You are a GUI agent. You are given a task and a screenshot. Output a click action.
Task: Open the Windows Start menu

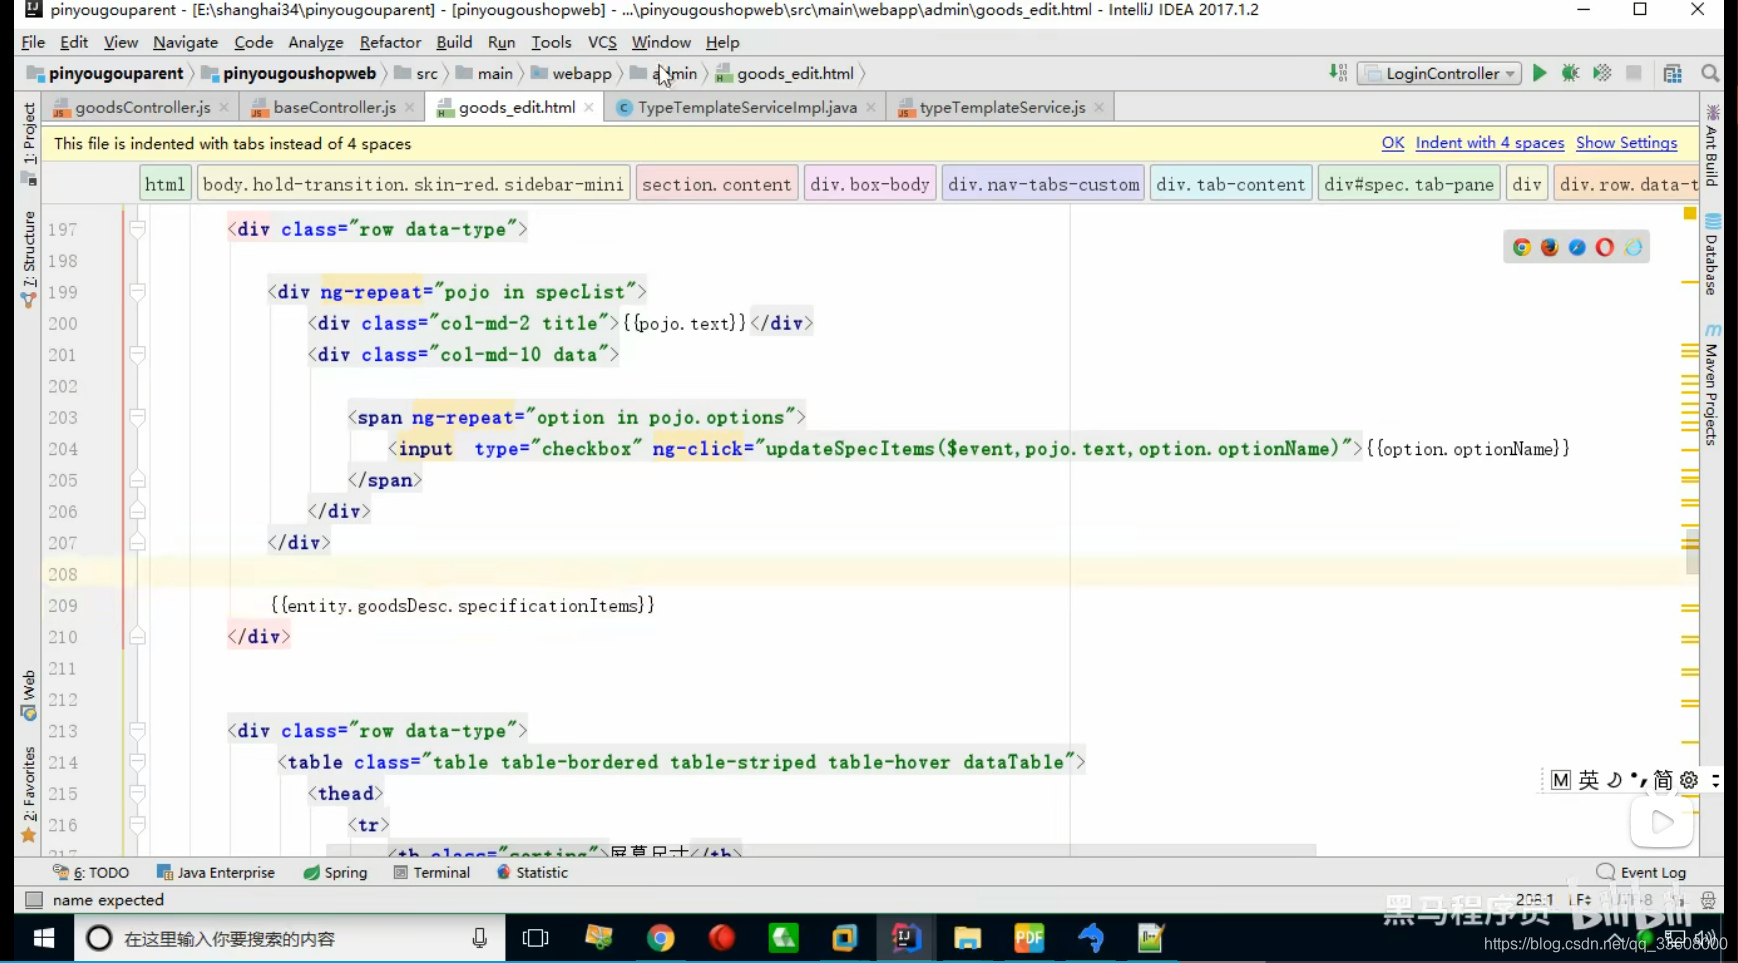pyautogui.click(x=44, y=938)
